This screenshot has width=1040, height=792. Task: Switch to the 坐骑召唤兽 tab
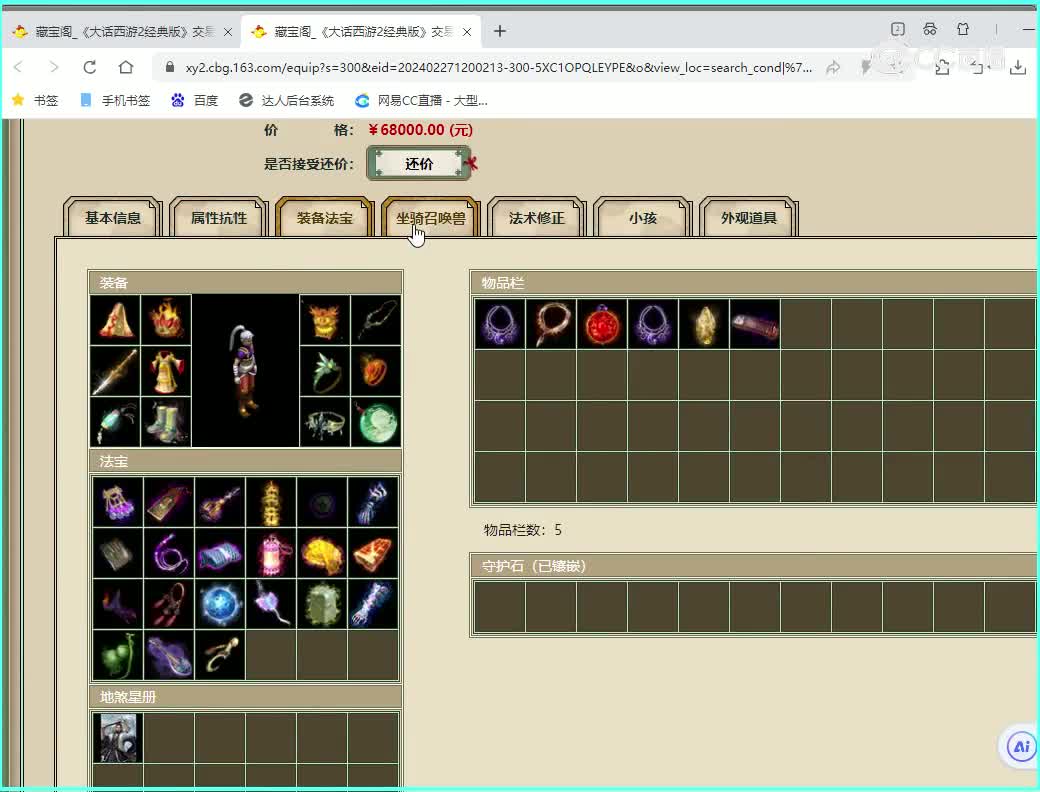[x=430, y=218]
